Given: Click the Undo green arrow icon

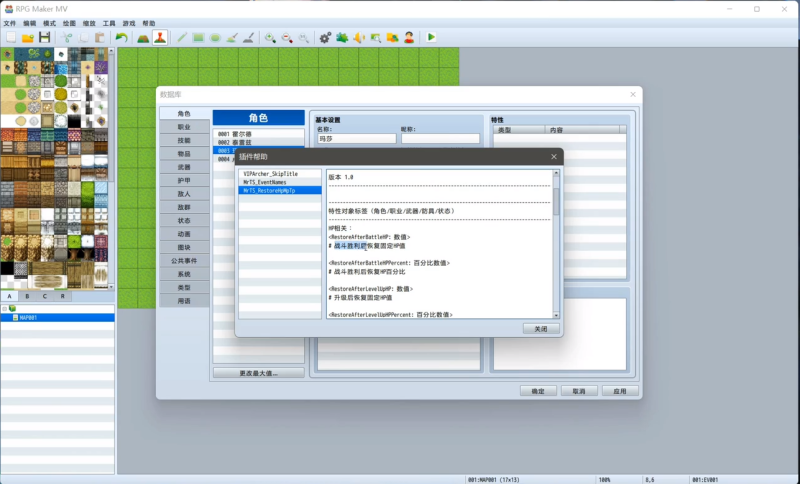Looking at the screenshot, I should click(121, 37).
